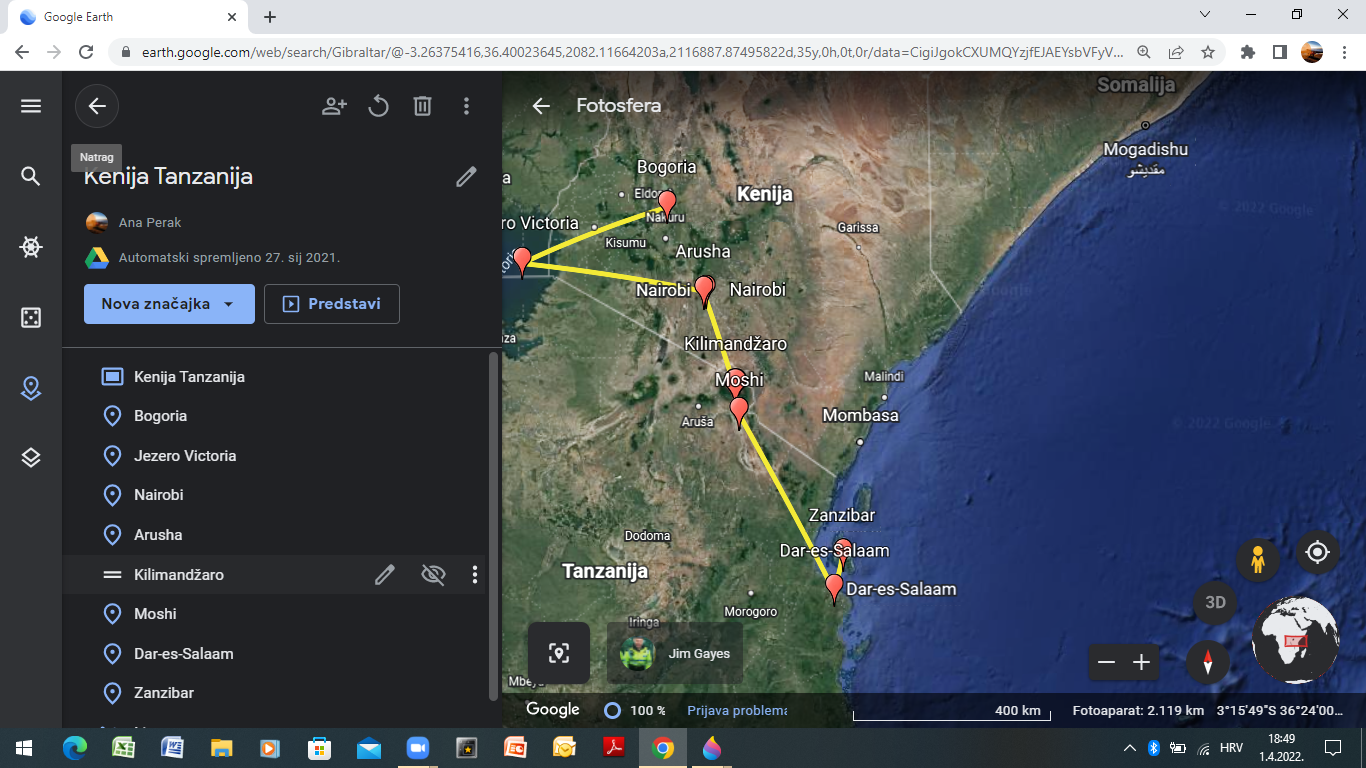Click back arrow next to Fotosfera
The height and width of the screenshot is (768, 1366).
pos(541,106)
